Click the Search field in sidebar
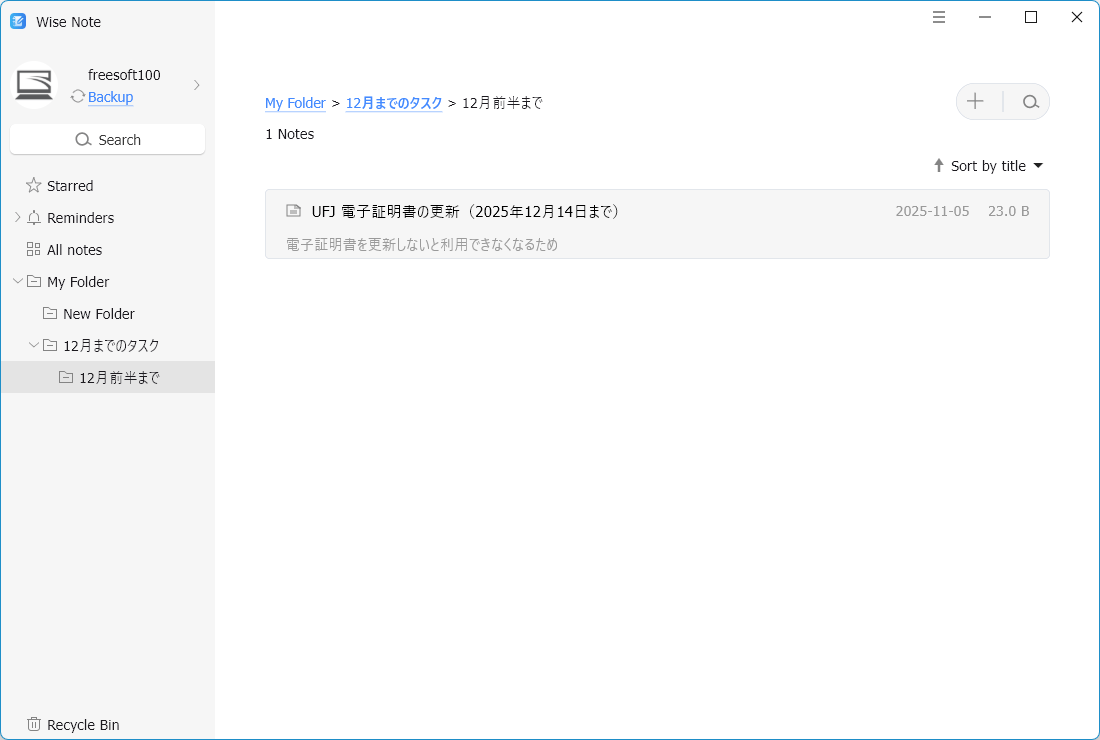The height and width of the screenshot is (740, 1100). click(x=107, y=140)
